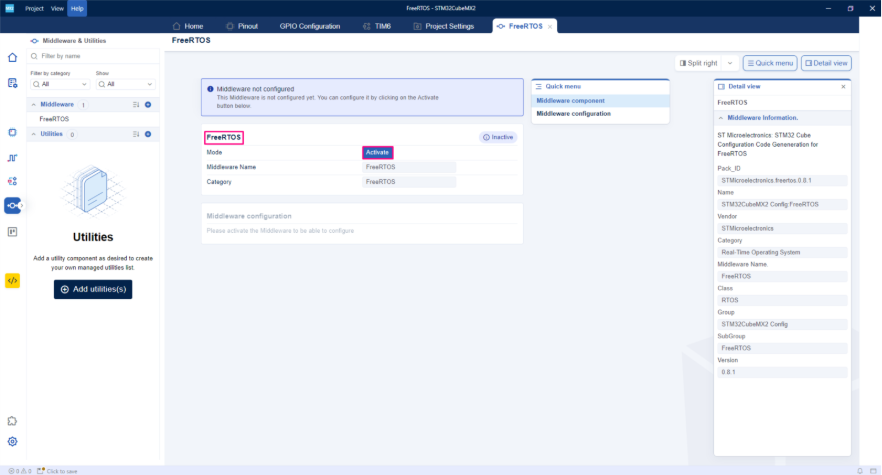
Task: Switch to the Home tab
Action: (188, 26)
